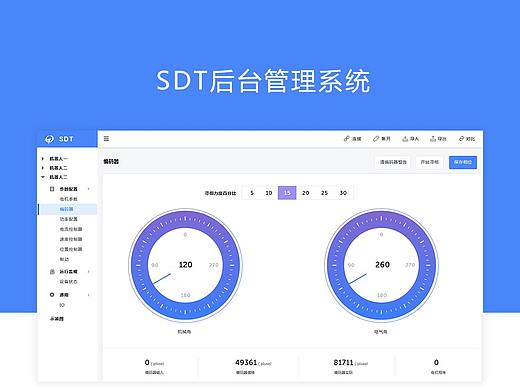Select percentage option 25
Viewport: 520px width, 390px height.
[324, 193]
